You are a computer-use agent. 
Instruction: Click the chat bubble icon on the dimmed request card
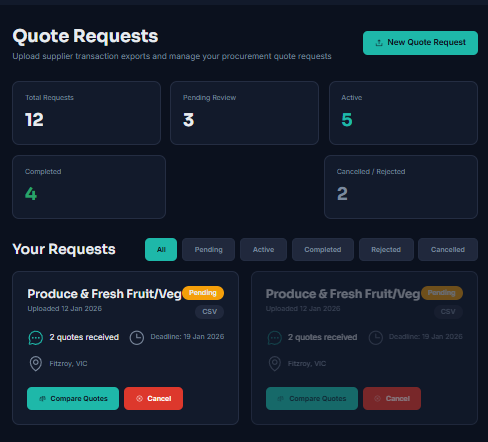coord(274,338)
